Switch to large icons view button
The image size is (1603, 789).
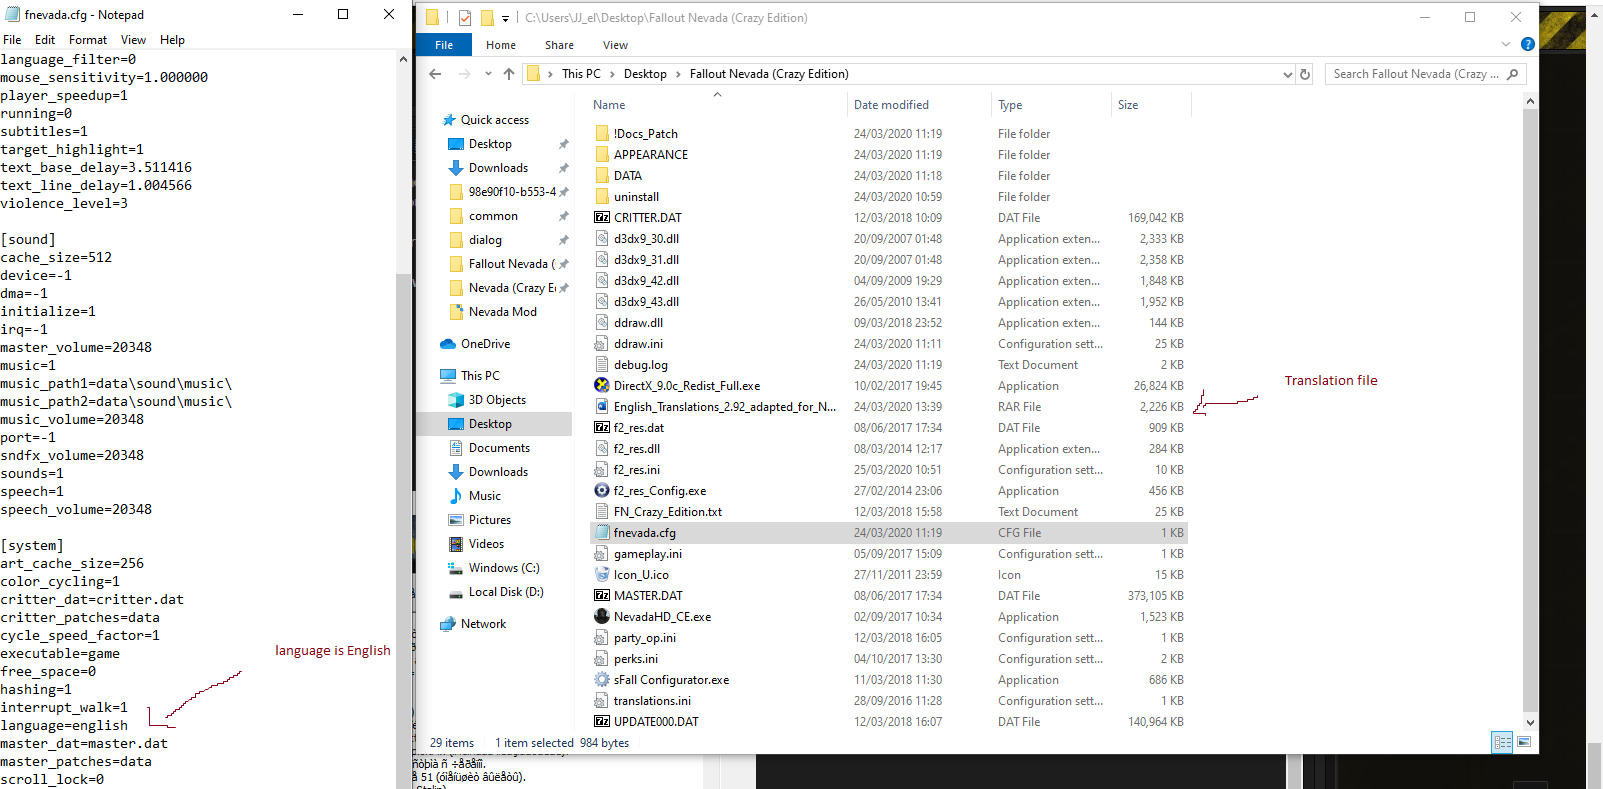(1524, 742)
